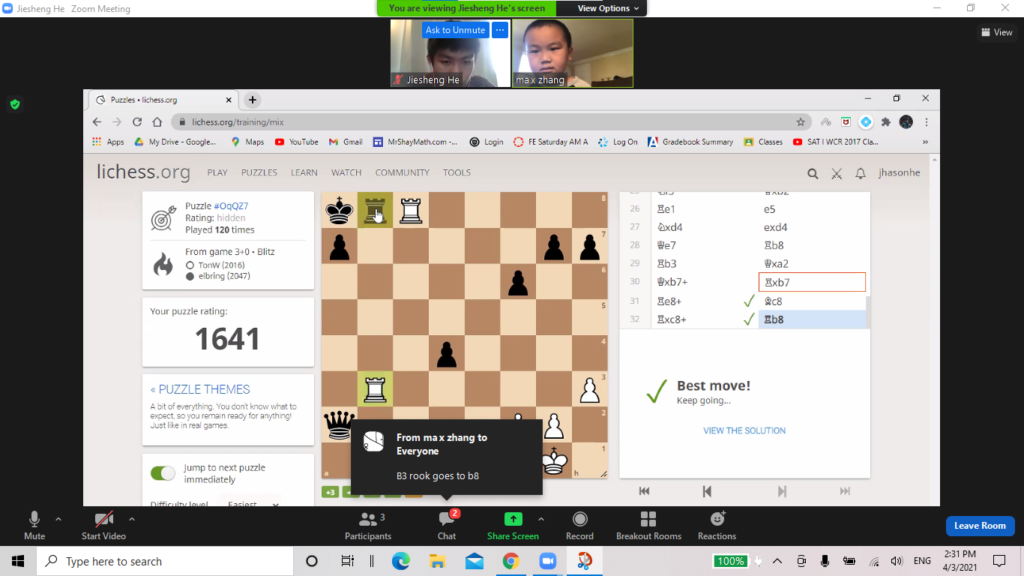
Task: Open jhasonhe user menu
Action: click(x=899, y=172)
